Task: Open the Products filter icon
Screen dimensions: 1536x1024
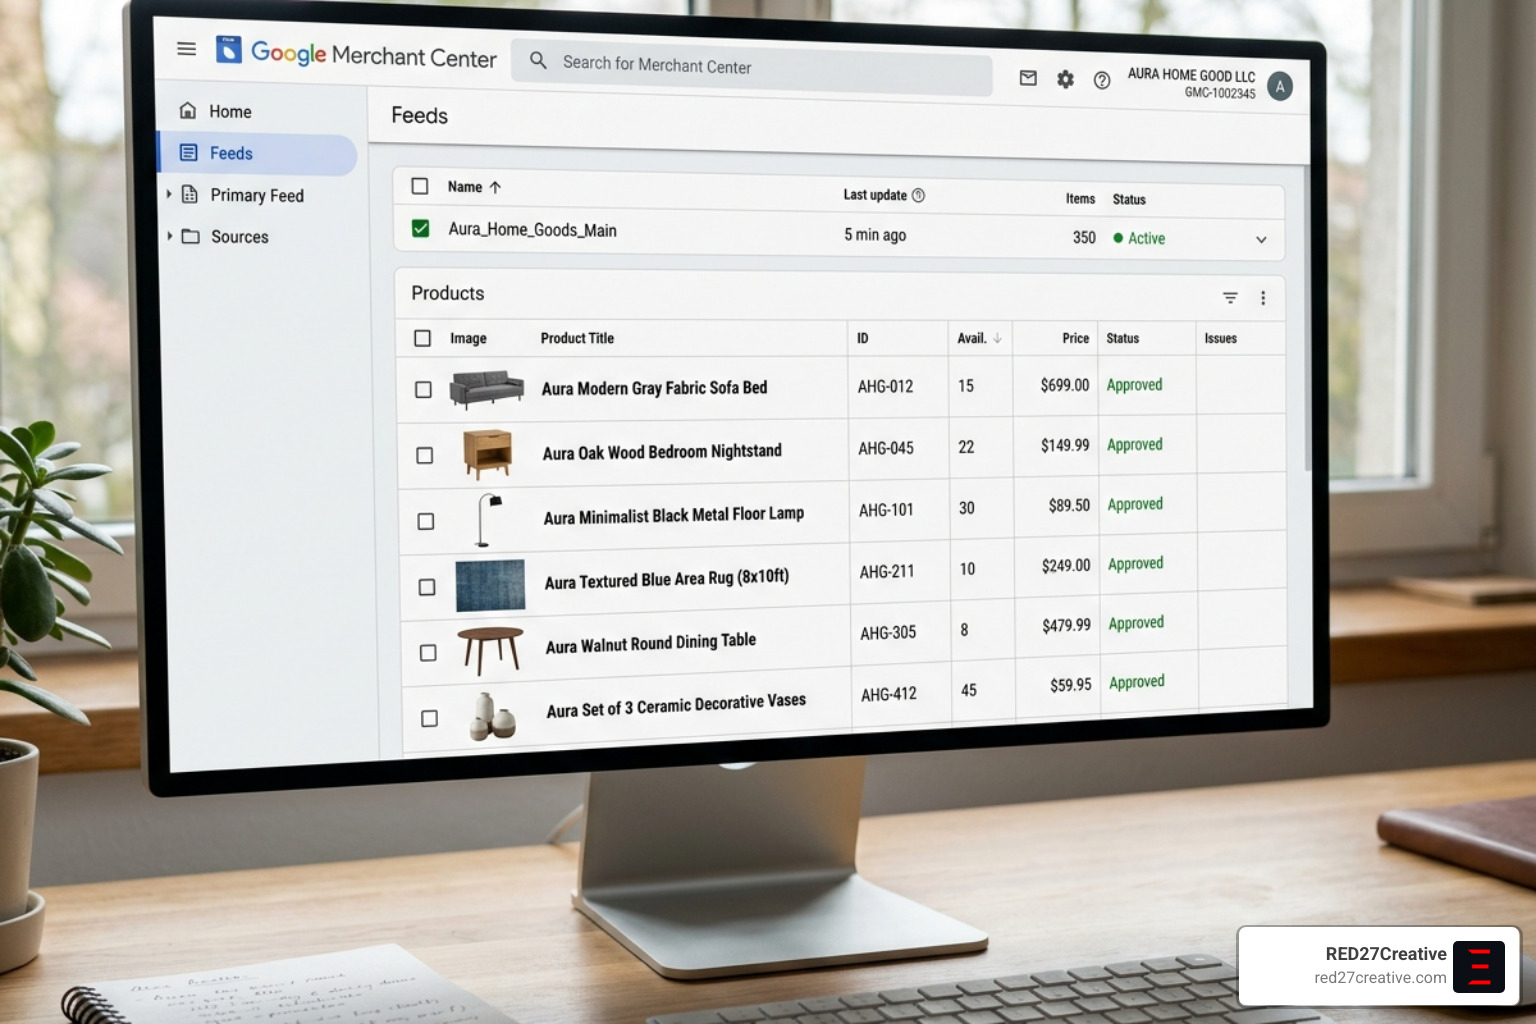Action: [1230, 297]
